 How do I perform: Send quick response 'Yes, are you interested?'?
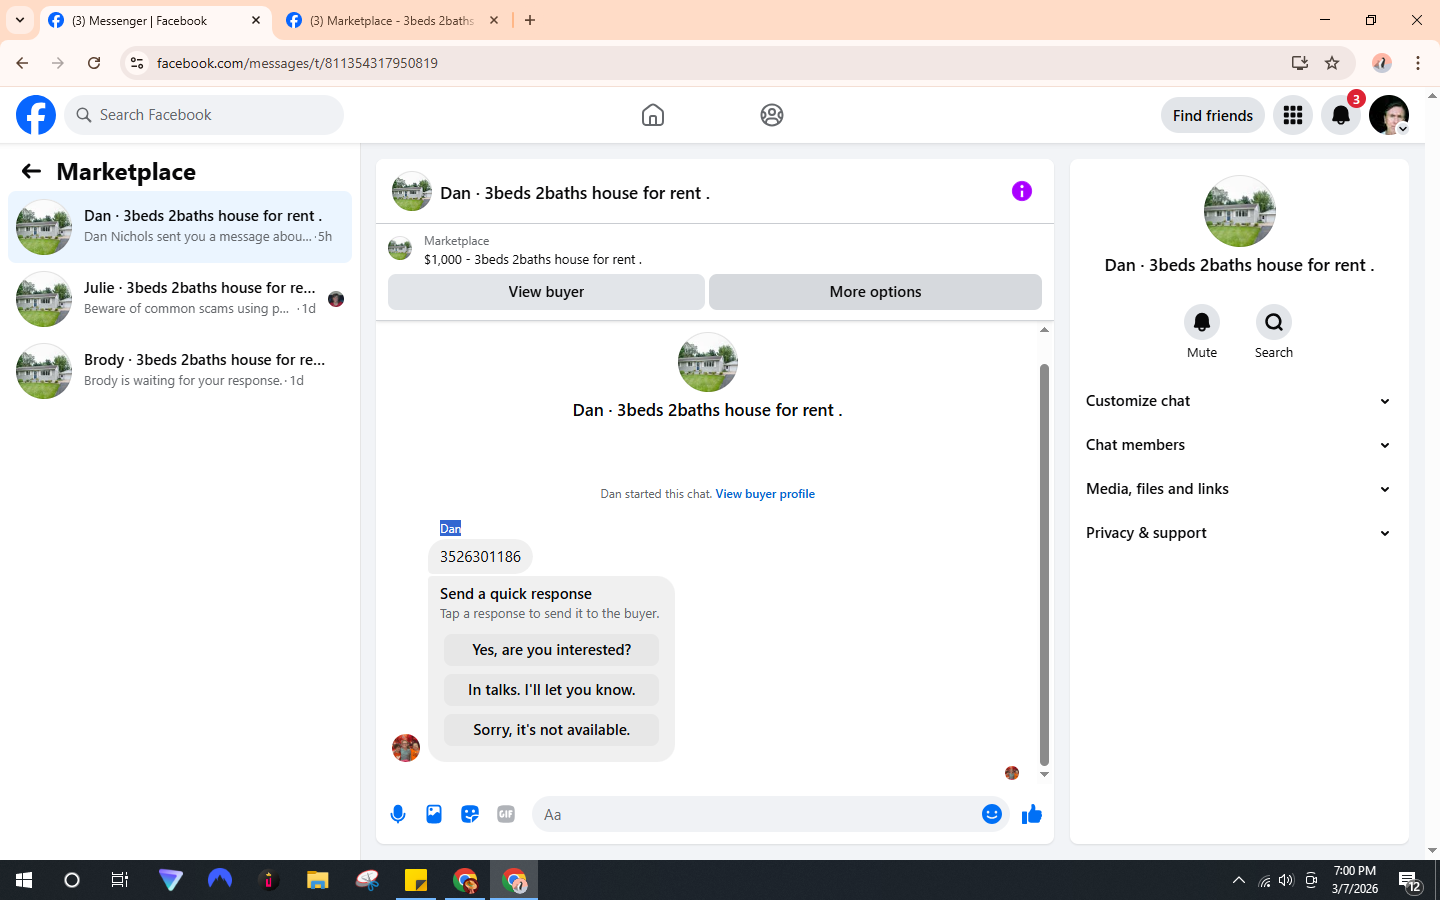pos(551,650)
